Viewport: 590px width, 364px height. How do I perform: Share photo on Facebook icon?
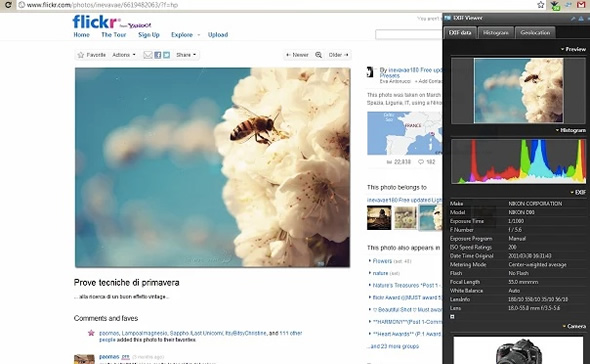[x=158, y=55]
